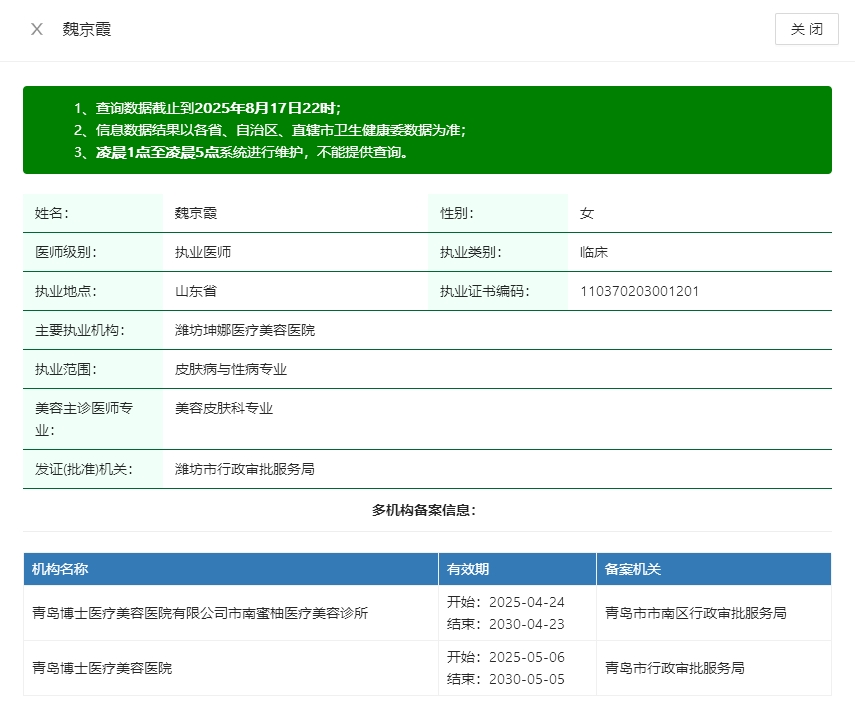
Task: Select the 市南蜜柚医疗美容诊所 institution row
Action: [200, 613]
